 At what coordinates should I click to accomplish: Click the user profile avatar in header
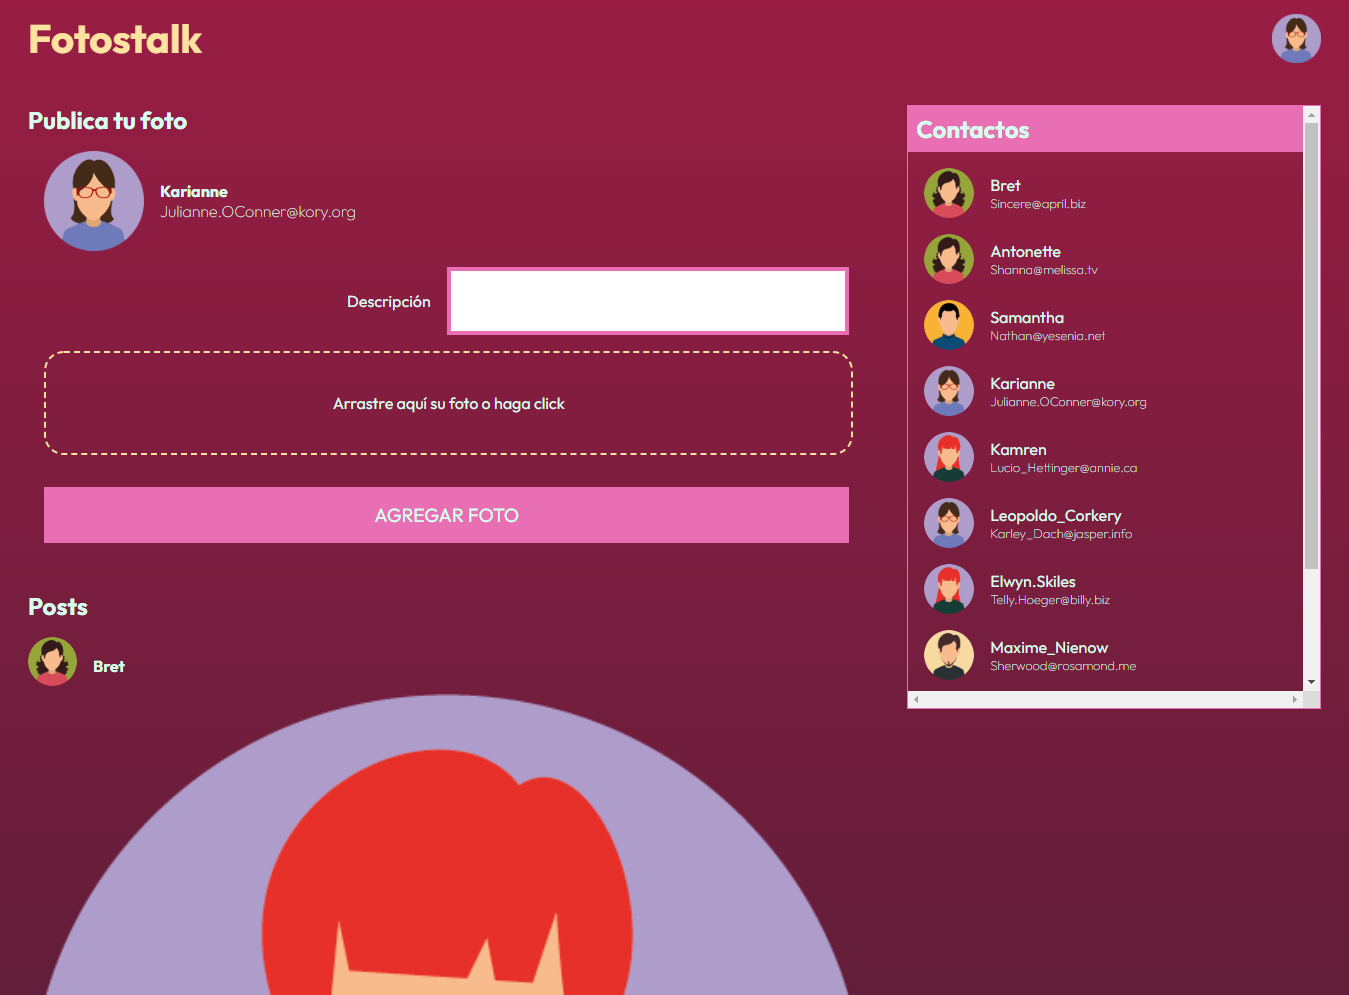tap(1296, 39)
